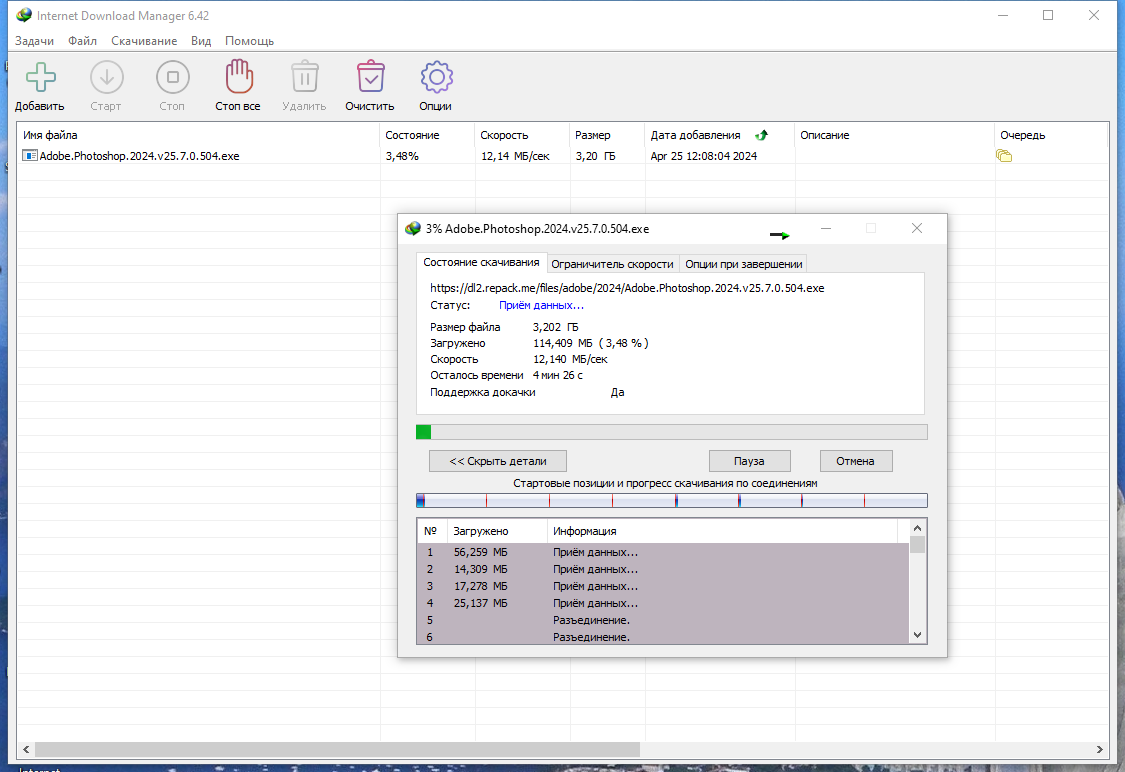Screen dimensions: 1125x772
Task: Select Adobe.Photoshop.2024 file row in list
Action: pos(562,156)
